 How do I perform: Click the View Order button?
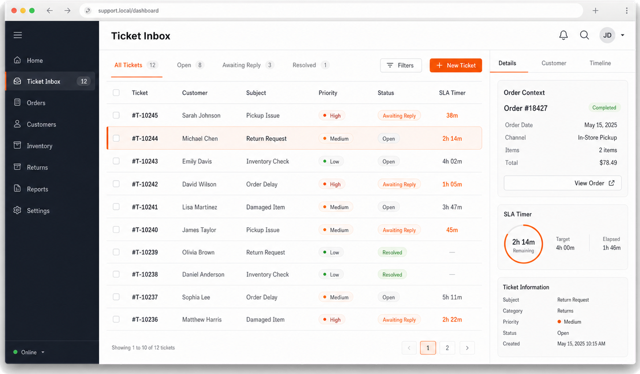tap(562, 183)
